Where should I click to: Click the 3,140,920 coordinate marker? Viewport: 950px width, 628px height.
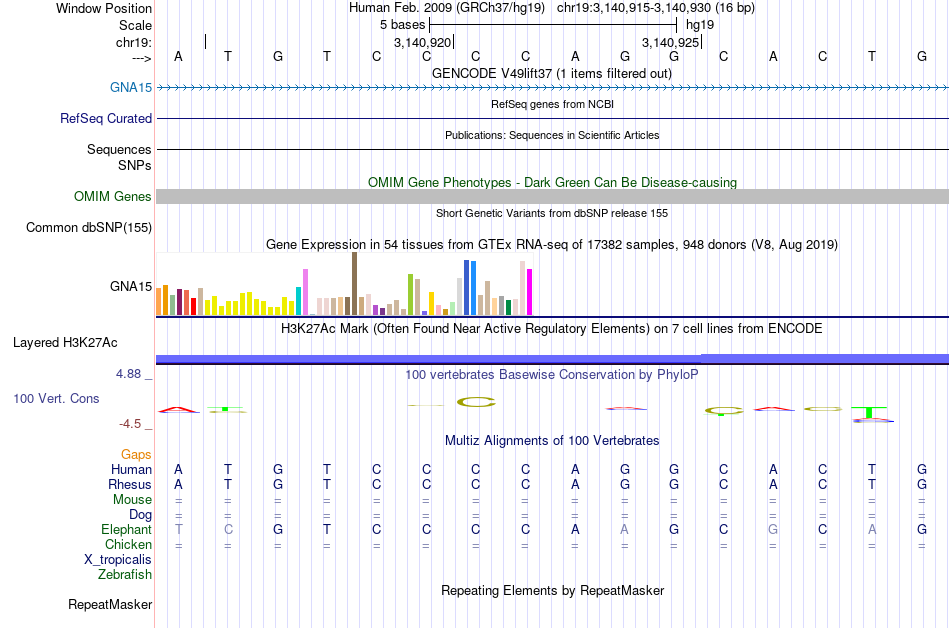423,42
